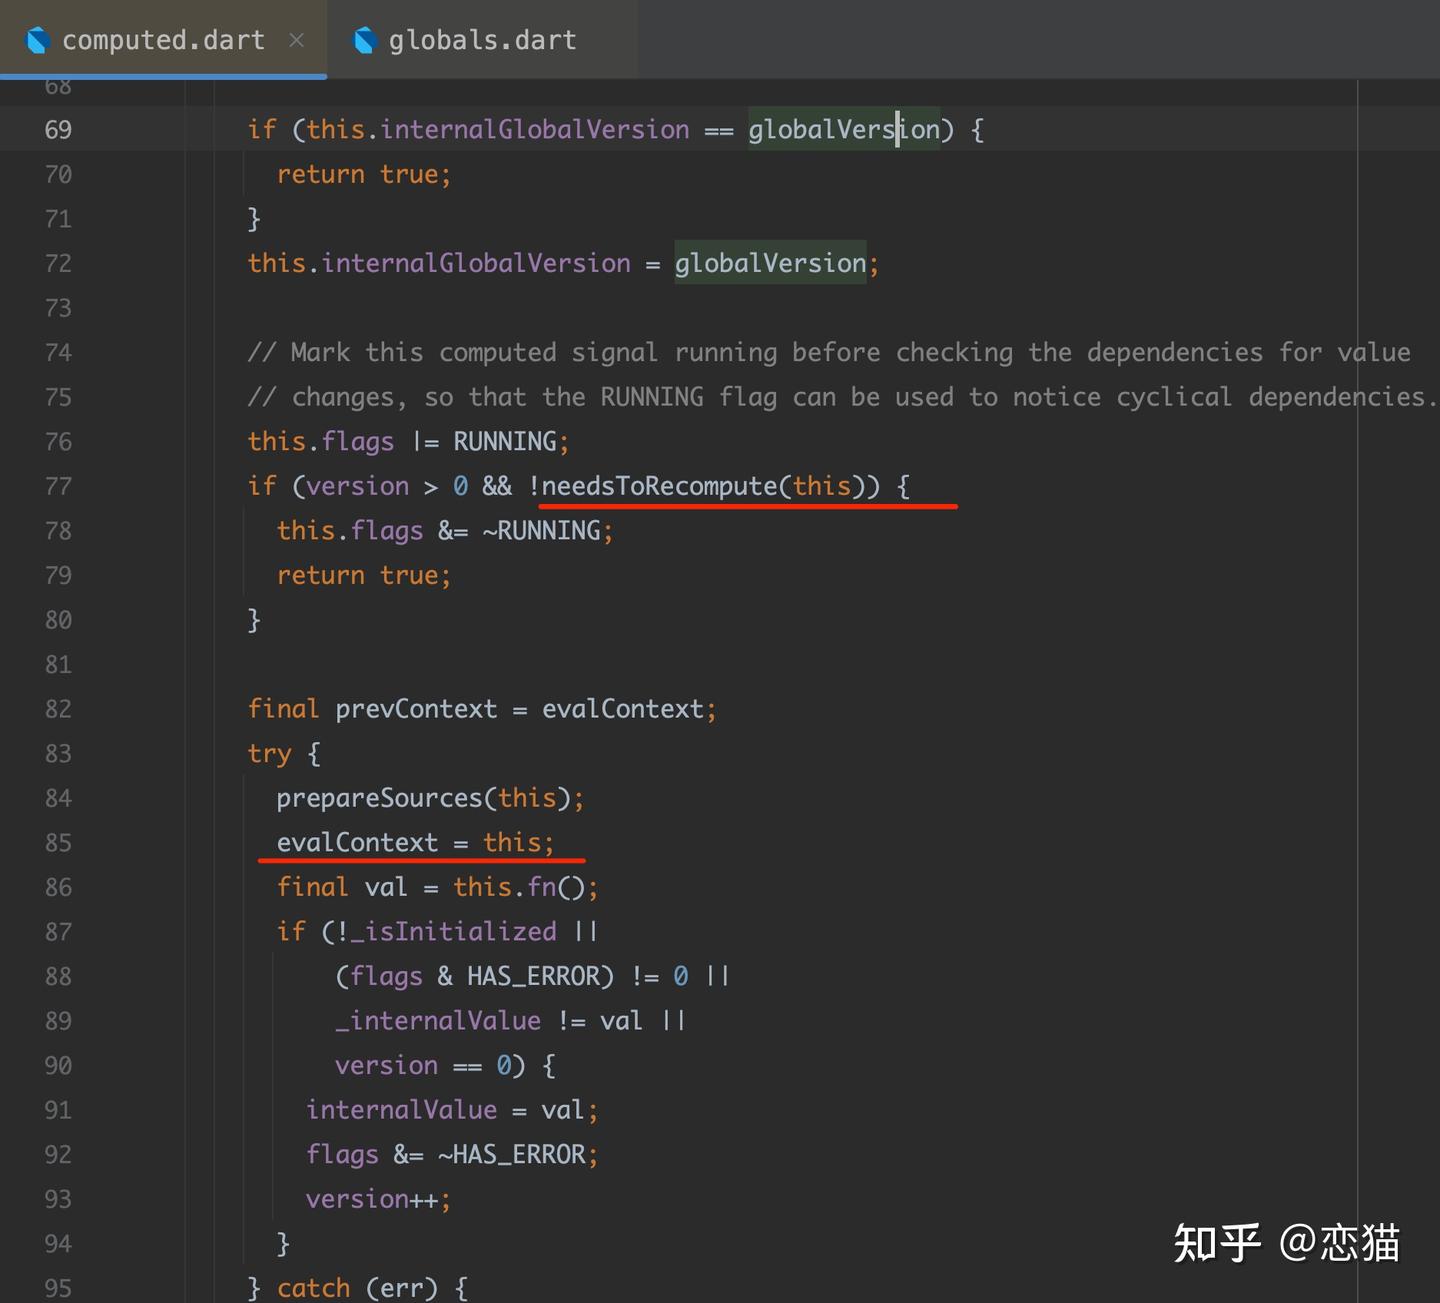The image size is (1440, 1303).
Task: Click ~HAS_ERROR on line 92
Action: (x=511, y=1154)
